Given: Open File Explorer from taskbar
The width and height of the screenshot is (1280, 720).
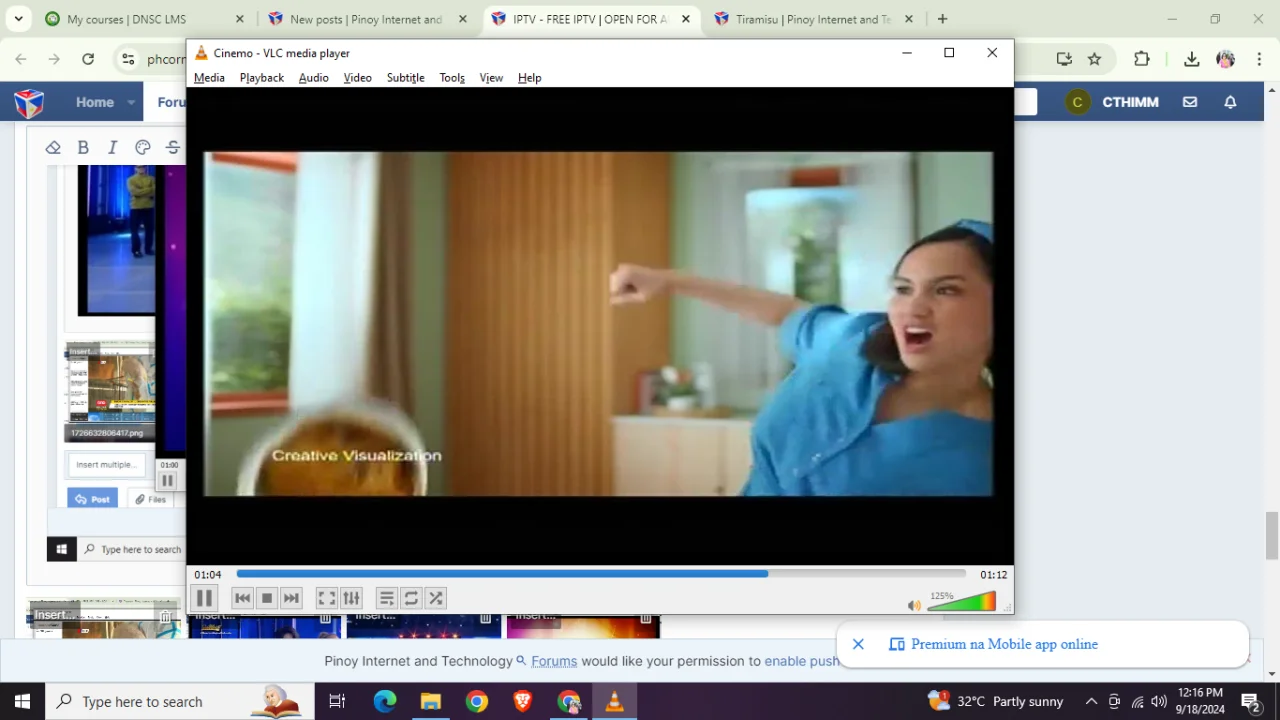Looking at the screenshot, I should [x=430, y=701].
